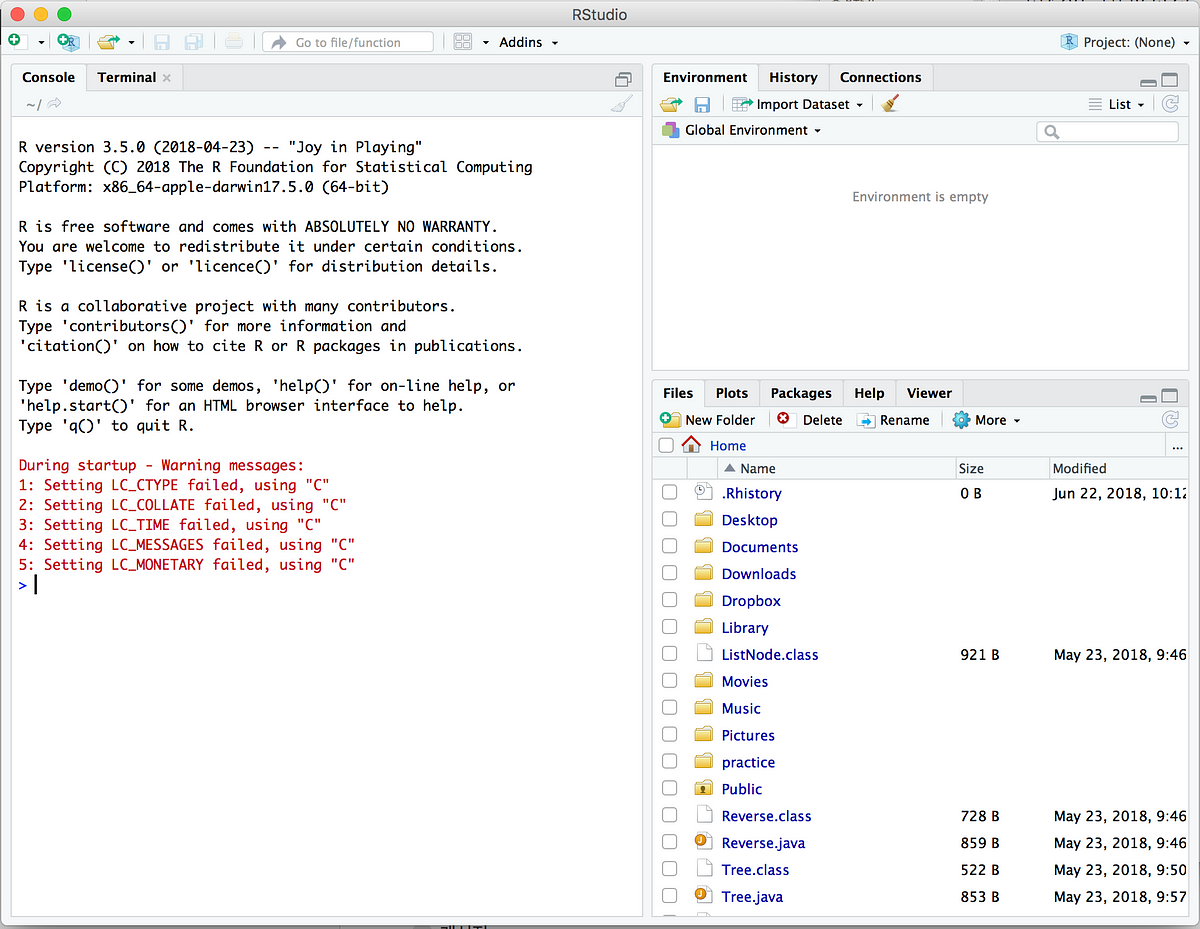Viewport: 1200px width, 929px height.
Task: Check the Desktop folder checkbox
Action: click(669, 519)
